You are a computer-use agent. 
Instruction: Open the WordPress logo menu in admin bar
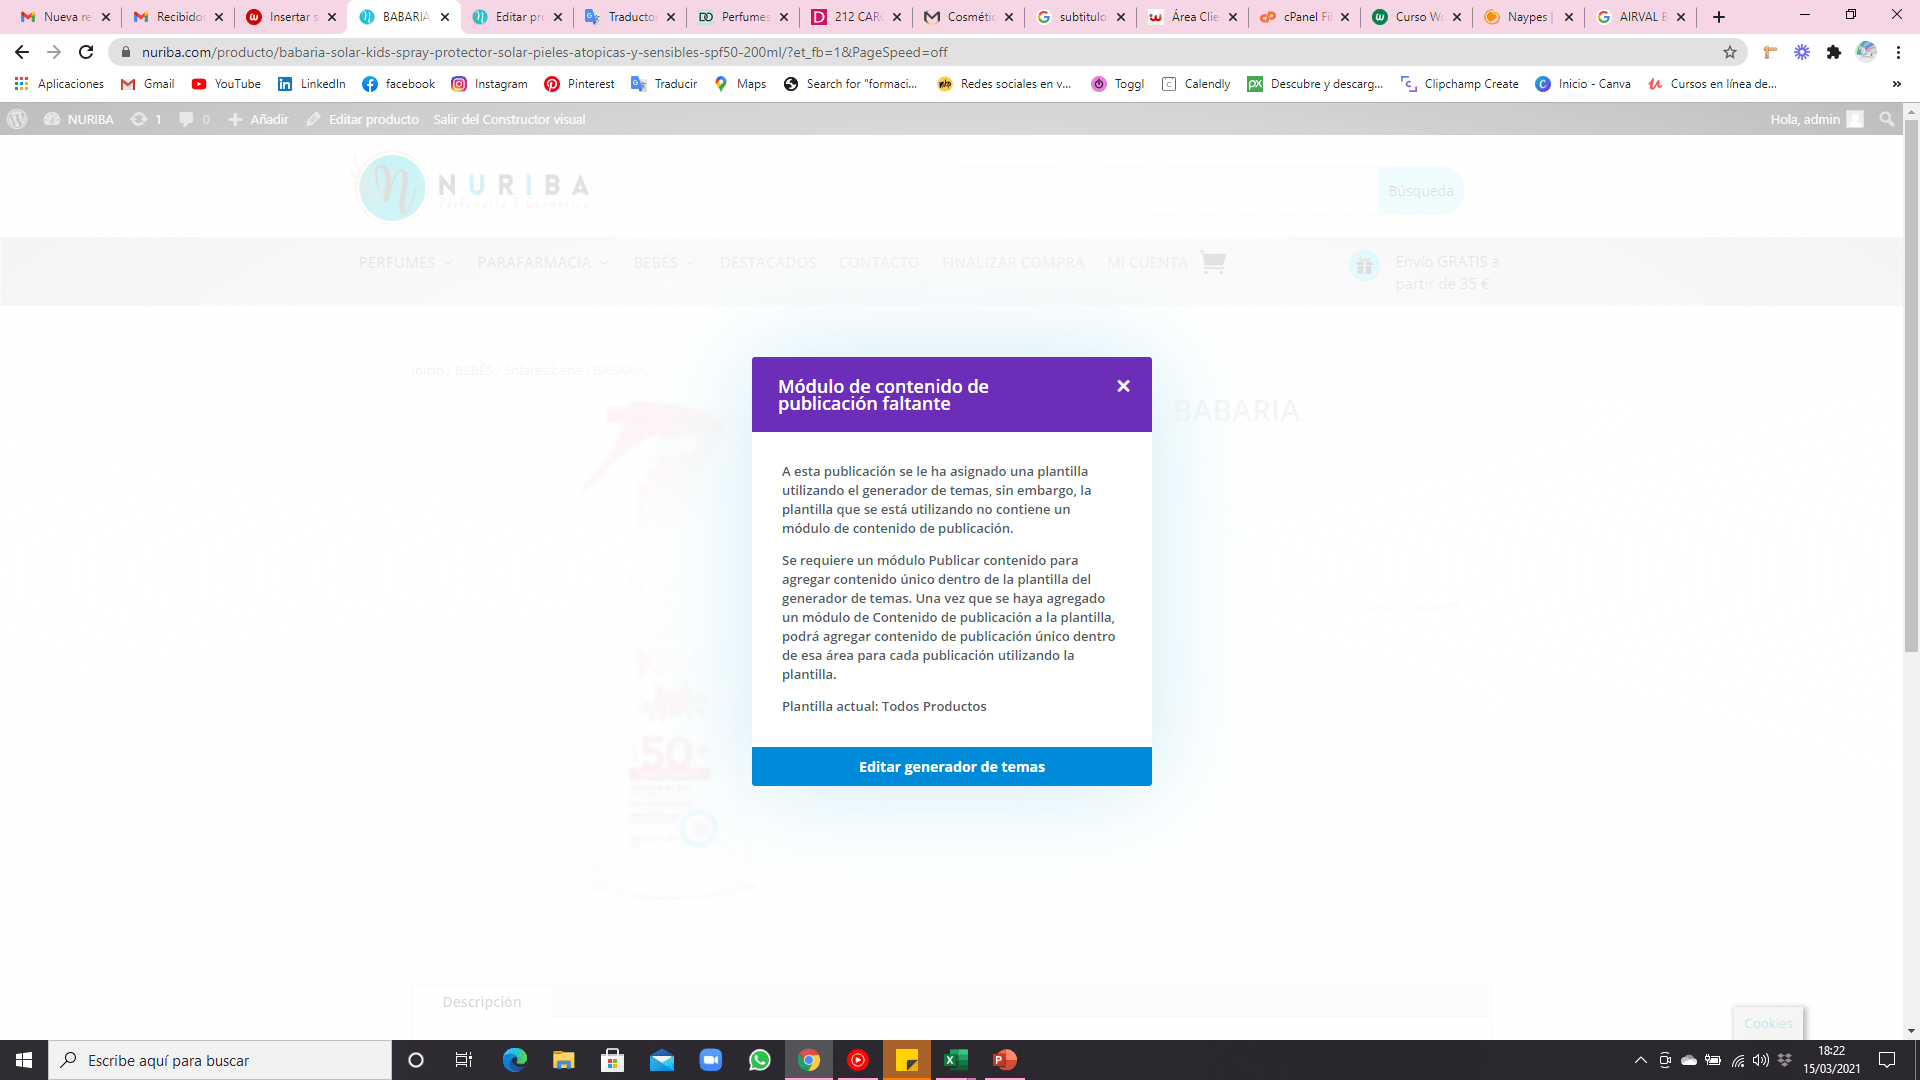pos(17,119)
